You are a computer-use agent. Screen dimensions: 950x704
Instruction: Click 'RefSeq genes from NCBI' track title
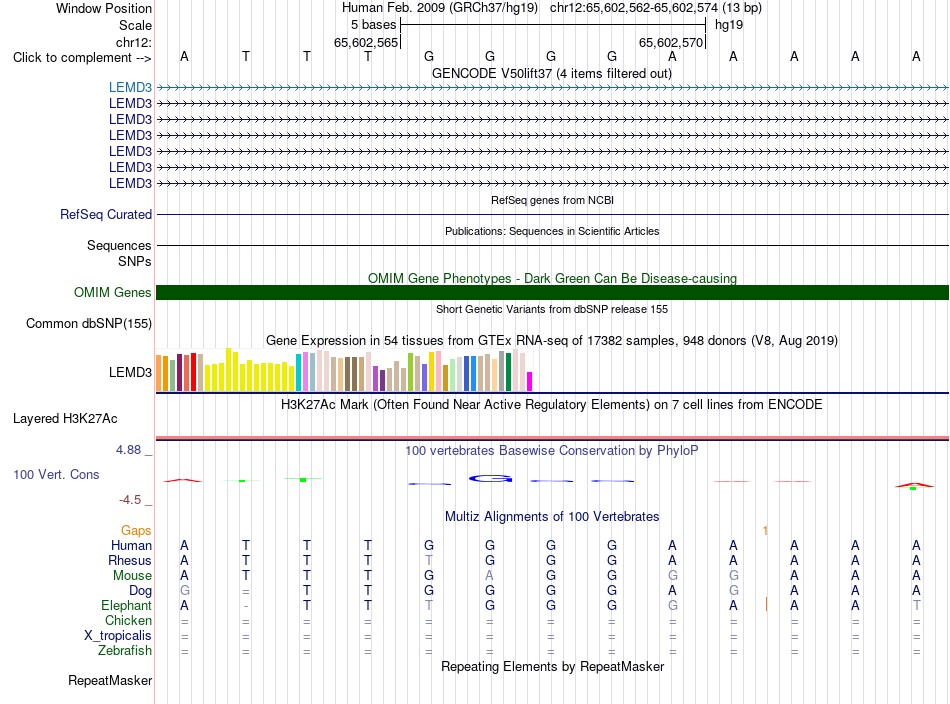pos(552,200)
